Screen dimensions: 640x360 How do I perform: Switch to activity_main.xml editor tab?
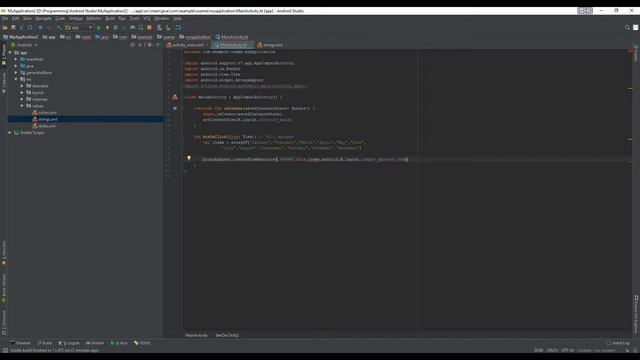[x=188, y=45]
